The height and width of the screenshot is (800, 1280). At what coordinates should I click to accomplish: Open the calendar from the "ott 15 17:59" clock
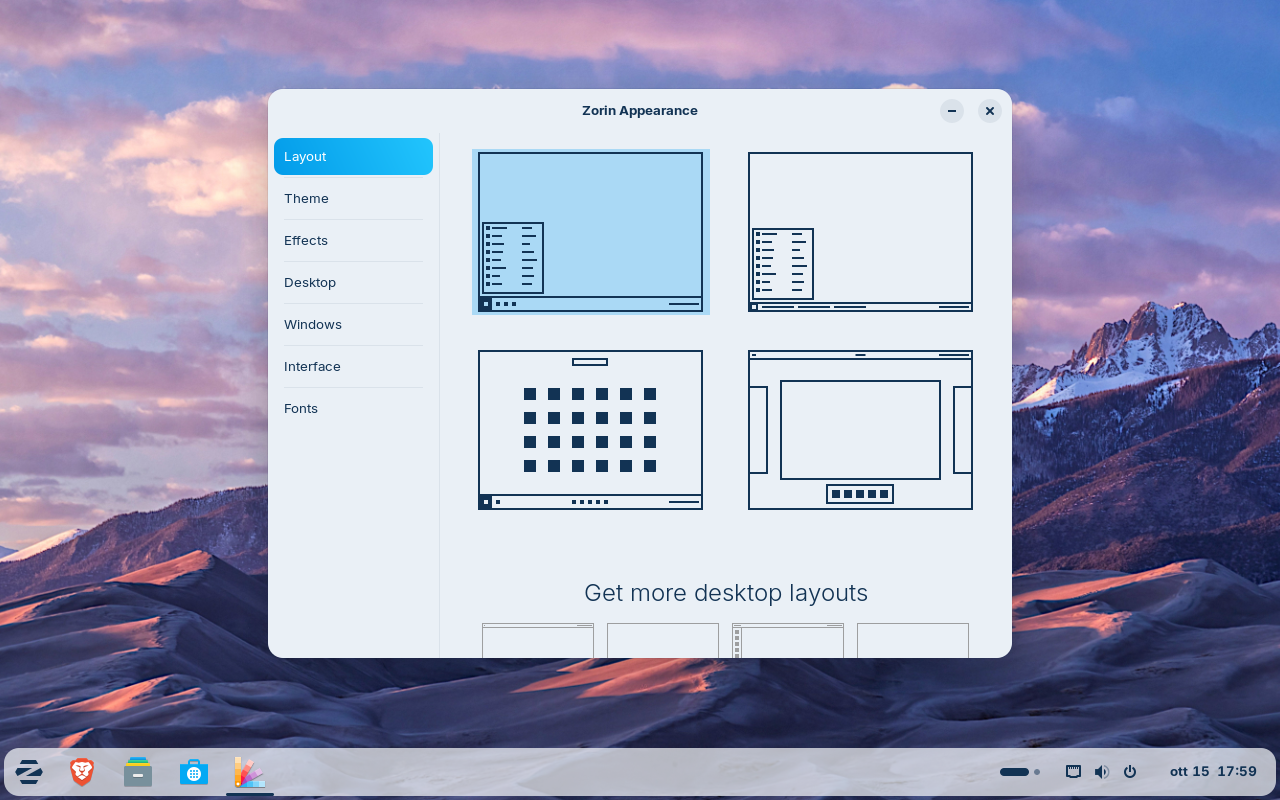pyautogui.click(x=1213, y=772)
